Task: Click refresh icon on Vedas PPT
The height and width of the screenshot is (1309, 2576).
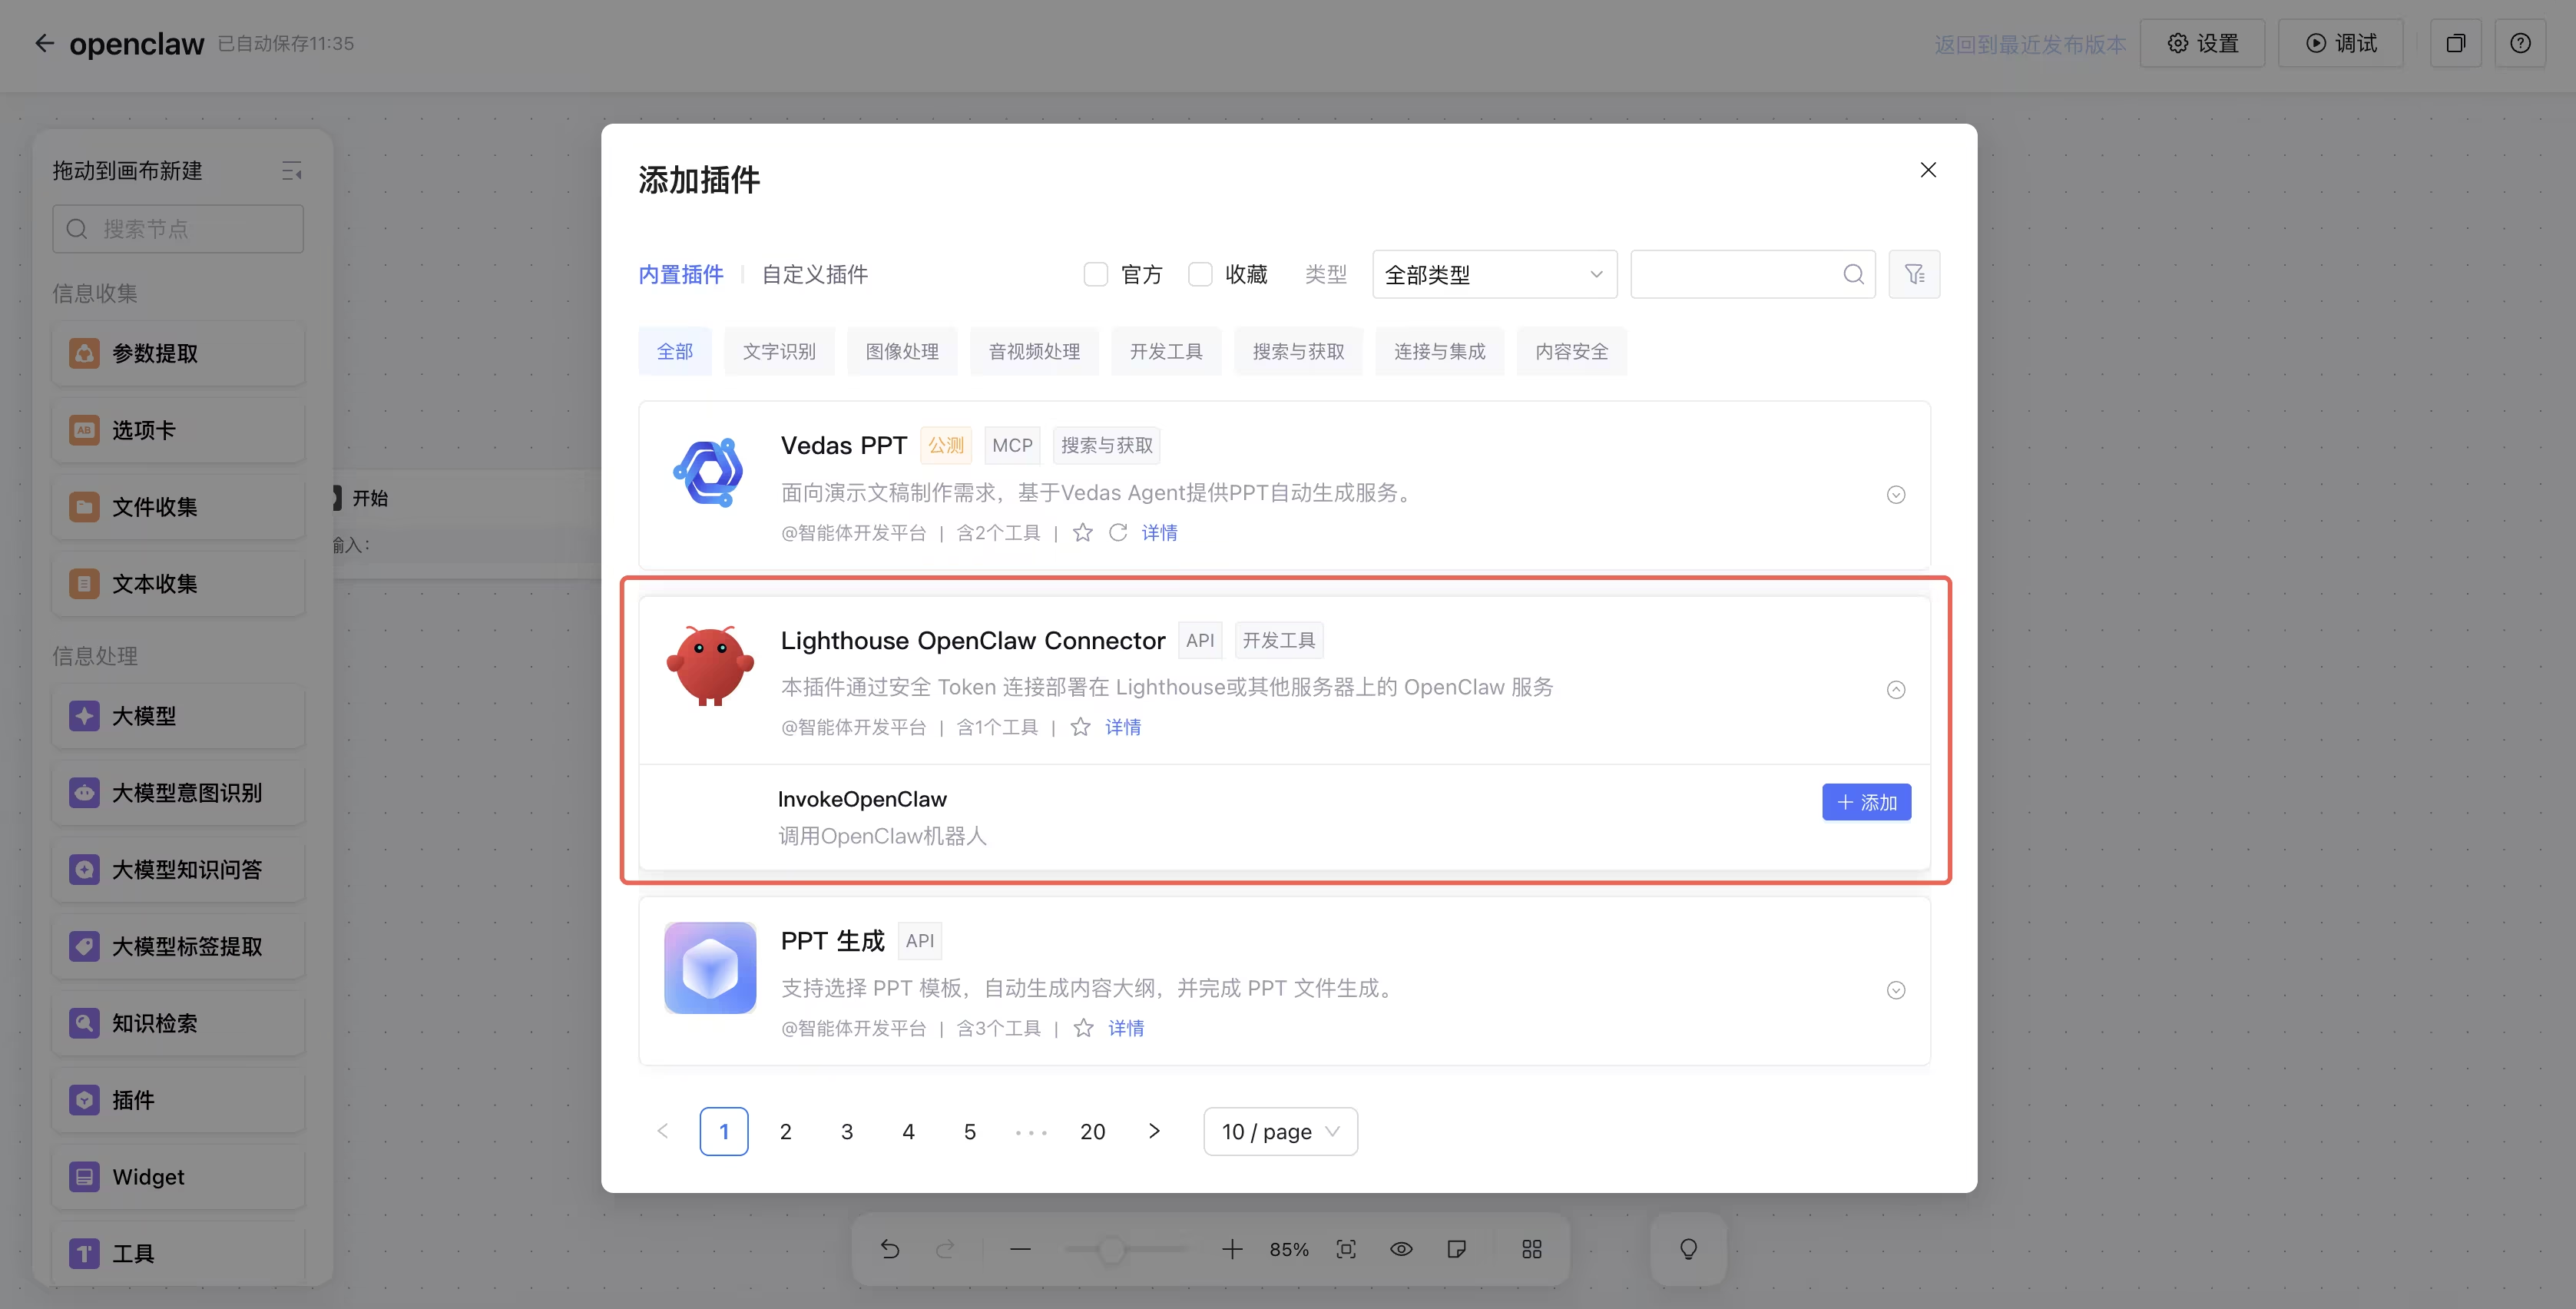Action: 1118,532
